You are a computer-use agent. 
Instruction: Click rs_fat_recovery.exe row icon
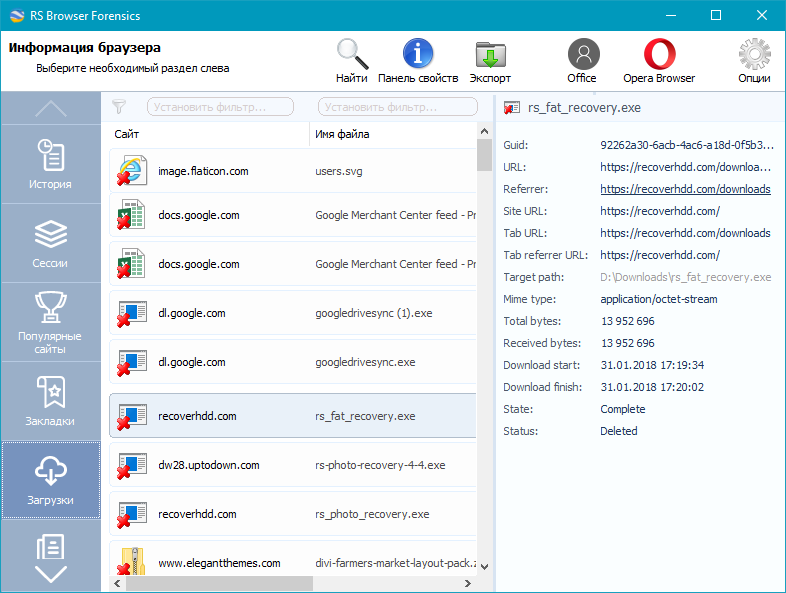click(132, 416)
